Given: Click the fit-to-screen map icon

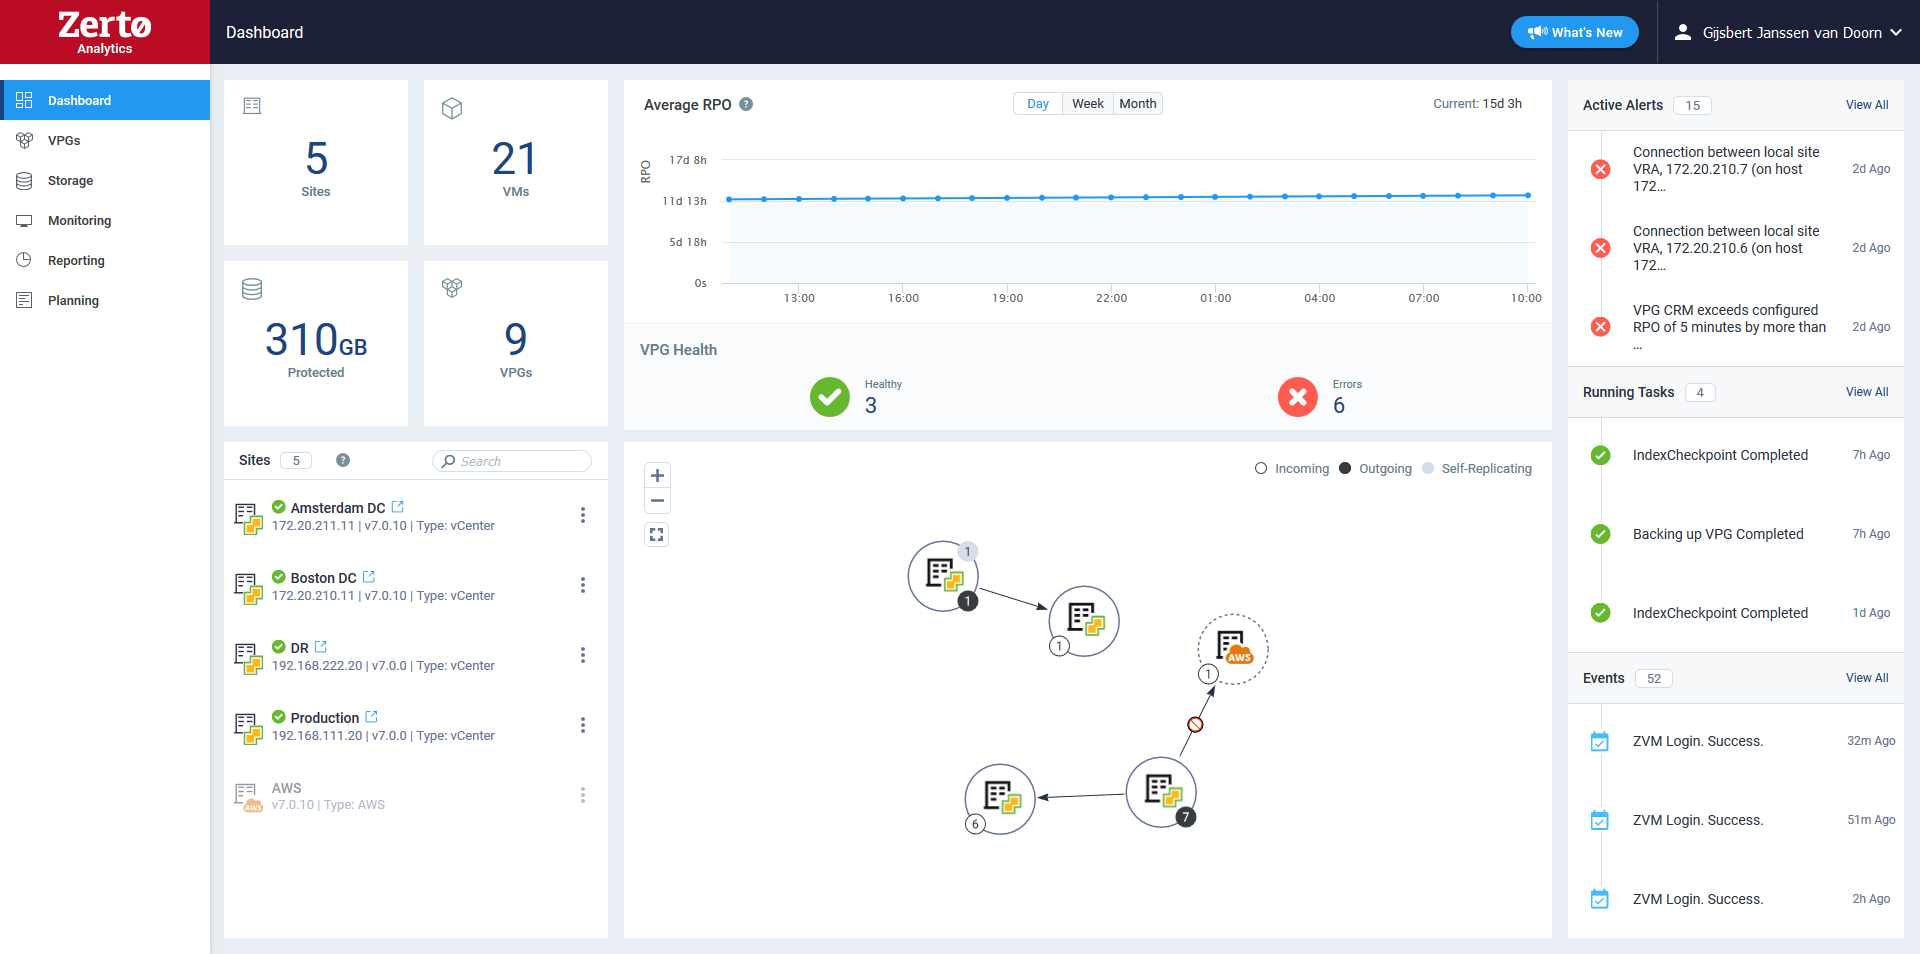Looking at the screenshot, I should (657, 535).
